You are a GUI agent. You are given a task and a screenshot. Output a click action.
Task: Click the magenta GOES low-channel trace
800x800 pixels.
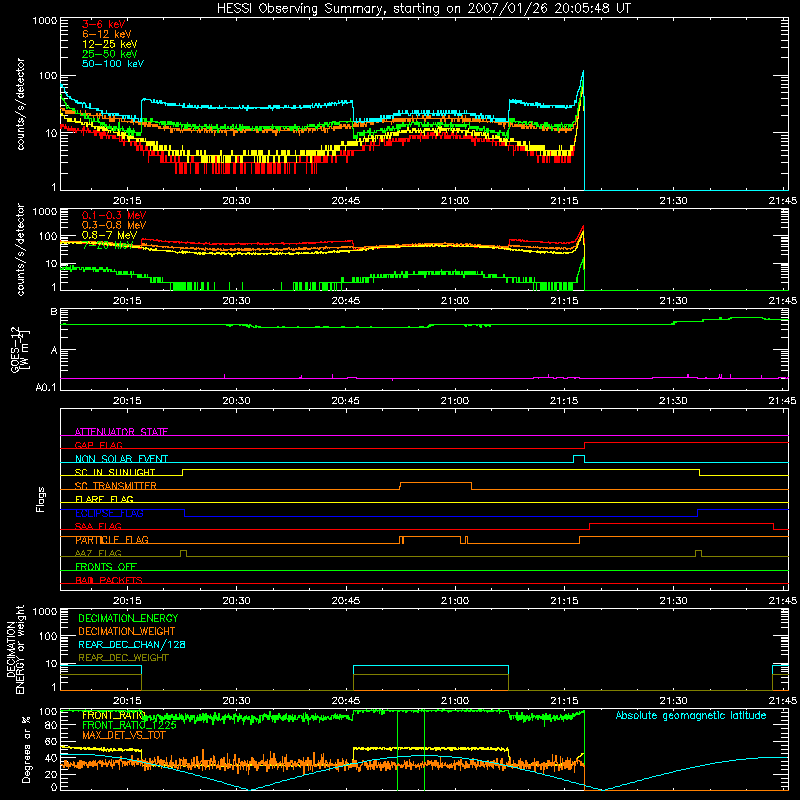424,378
